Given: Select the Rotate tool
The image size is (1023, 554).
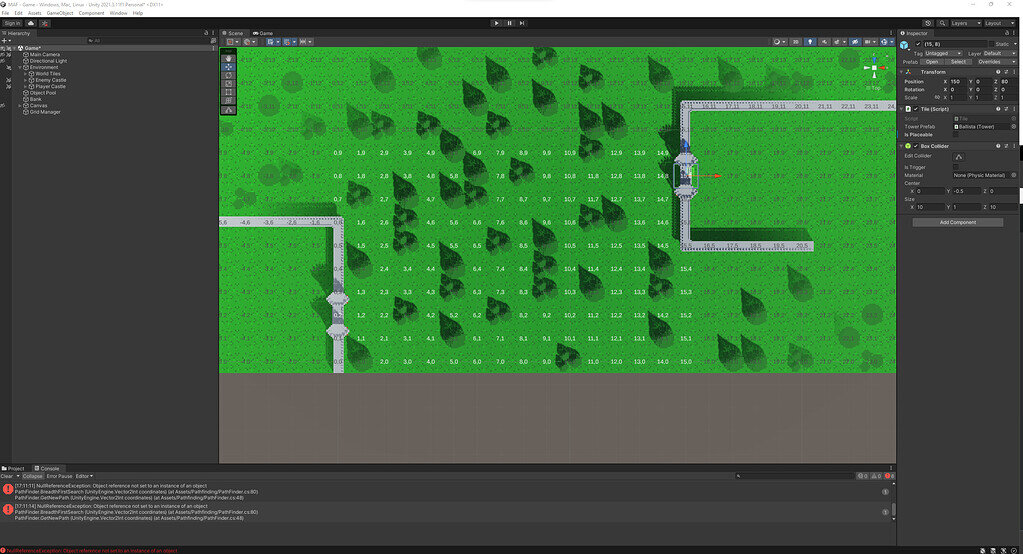Looking at the screenshot, I should [228, 75].
